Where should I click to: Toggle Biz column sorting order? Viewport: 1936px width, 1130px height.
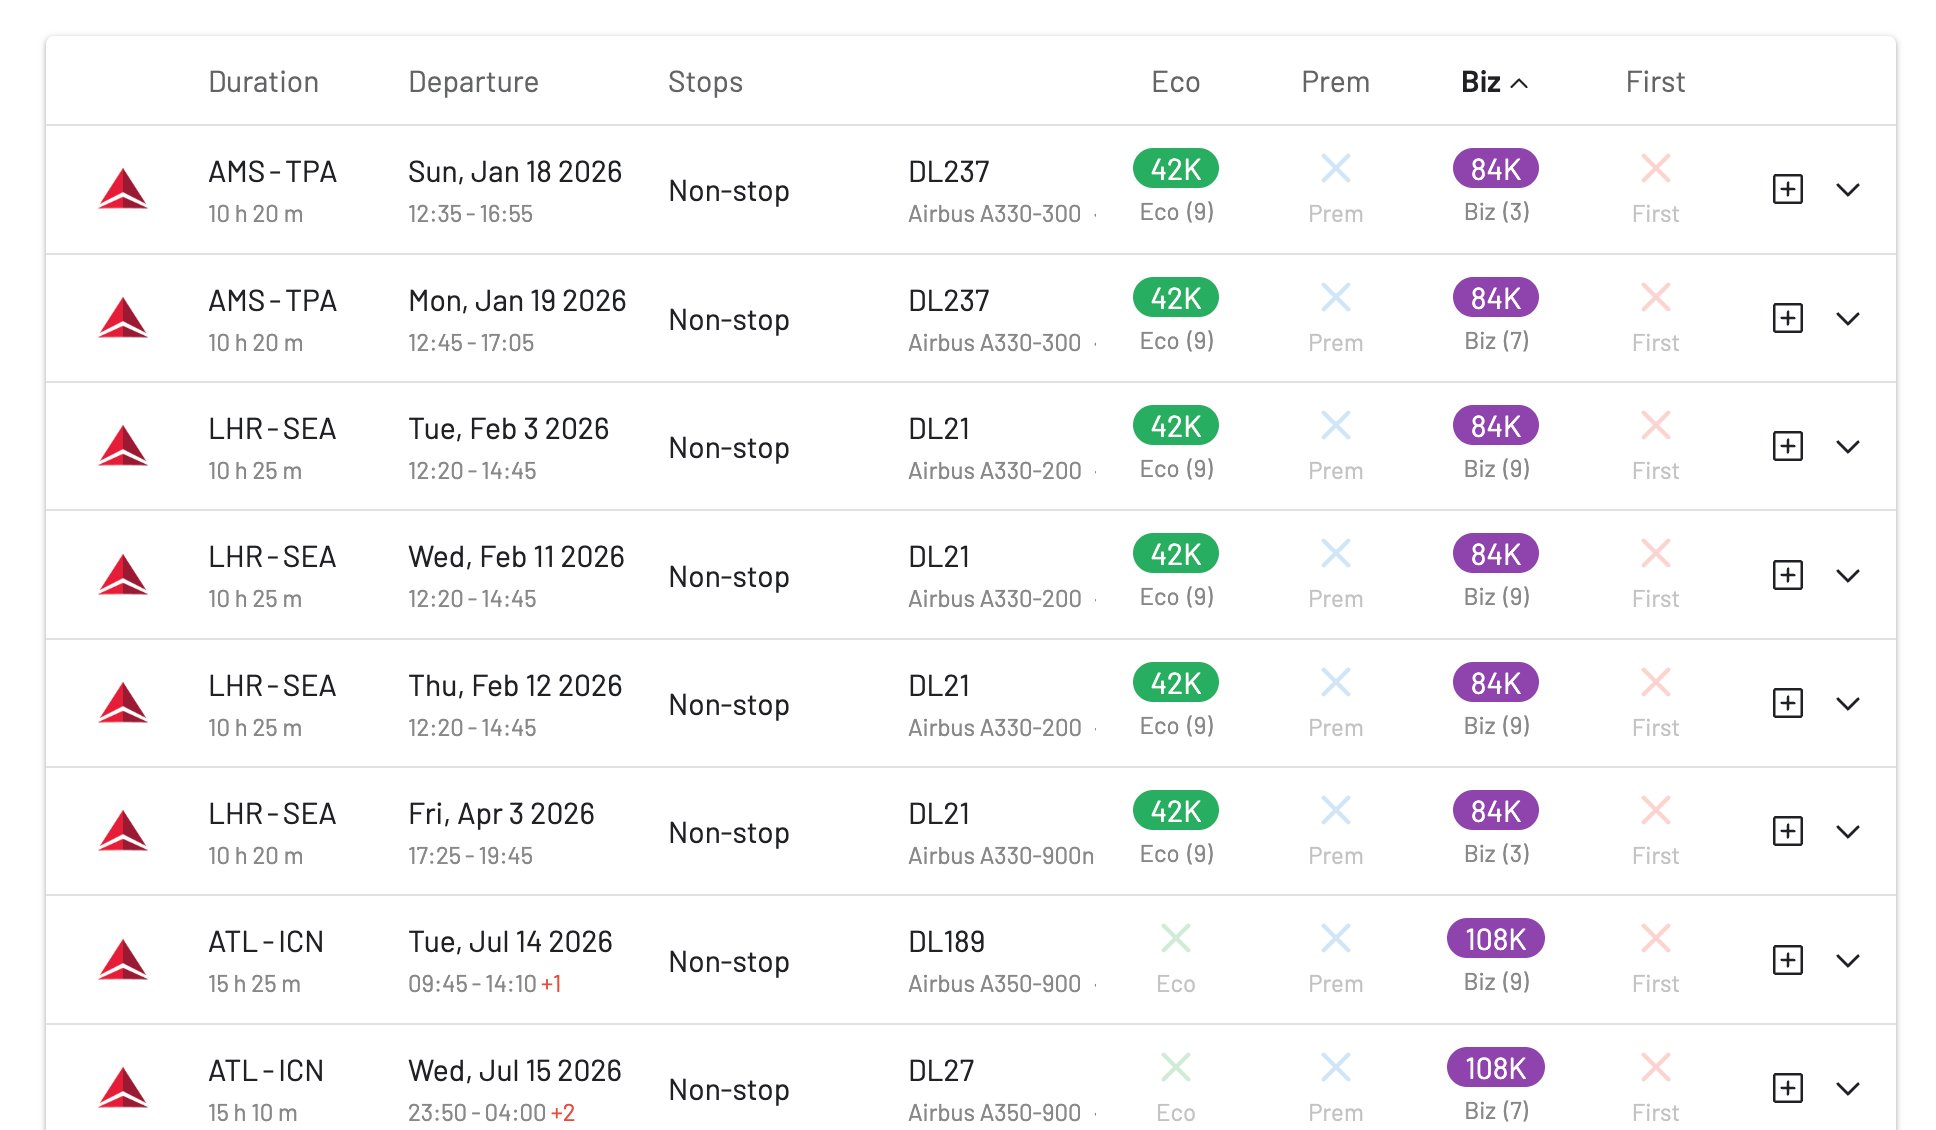[1492, 82]
